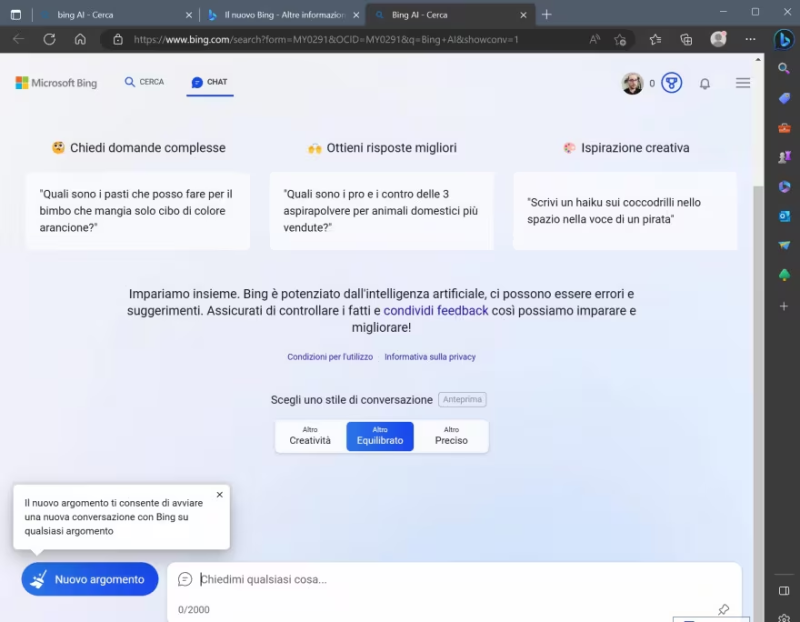Open the Shopping tag sidebar icon
Viewport: 800px width, 622px height.
[x=784, y=98]
